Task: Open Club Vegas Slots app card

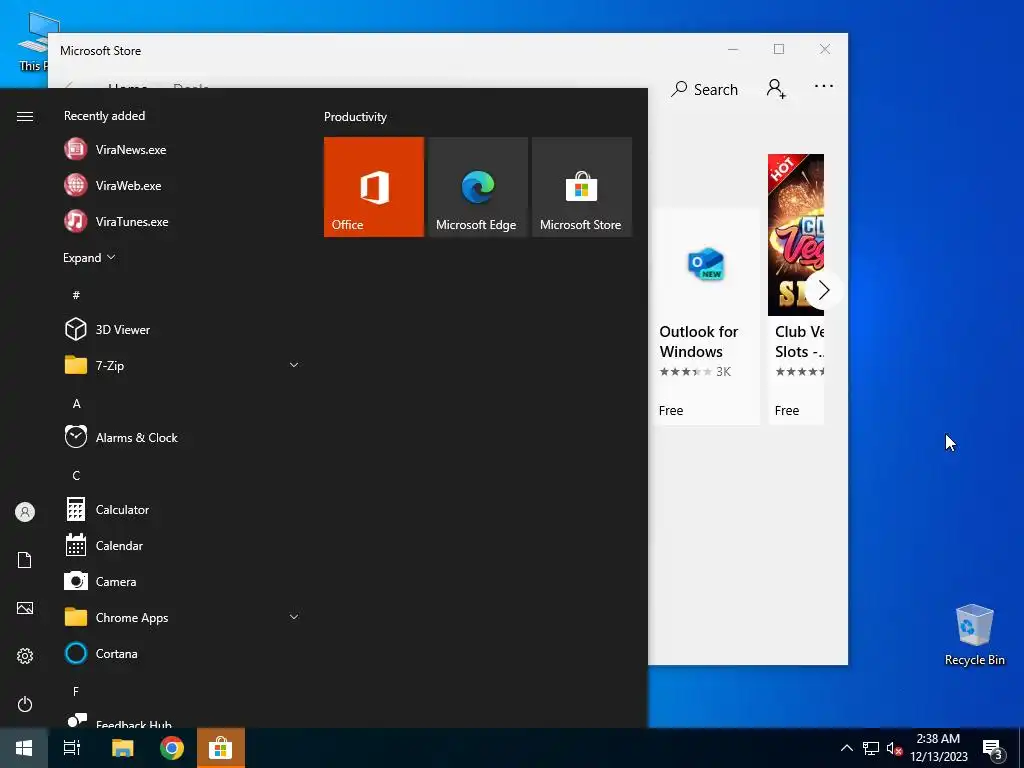Action: pyautogui.click(x=796, y=289)
